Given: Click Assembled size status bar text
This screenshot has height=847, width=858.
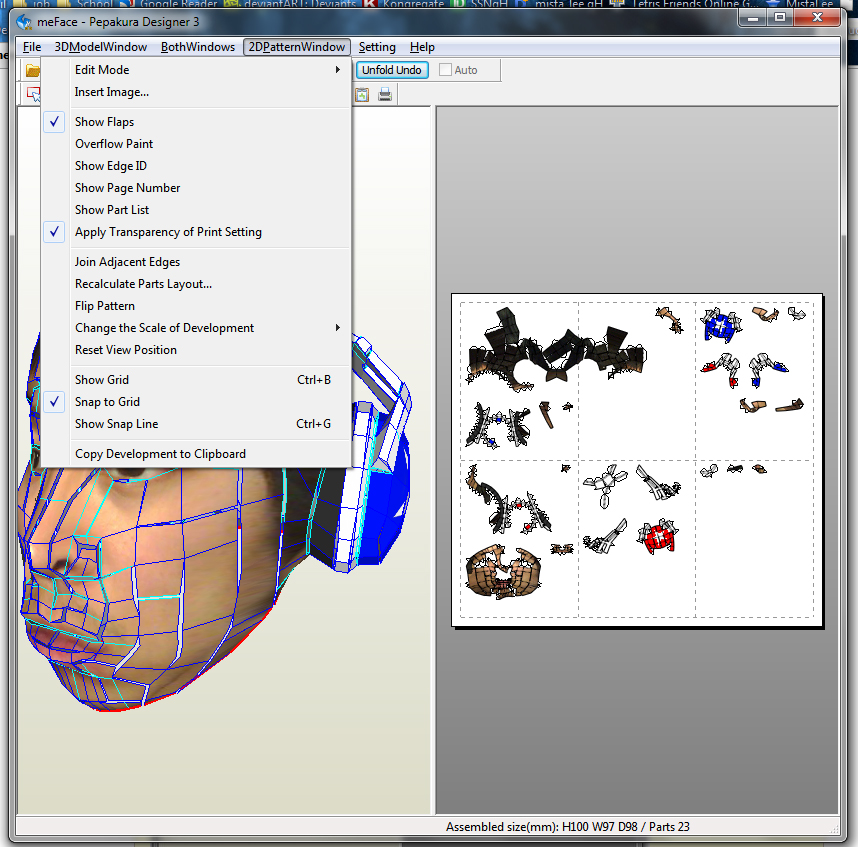Looking at the screenshot, I should point(567,827).
